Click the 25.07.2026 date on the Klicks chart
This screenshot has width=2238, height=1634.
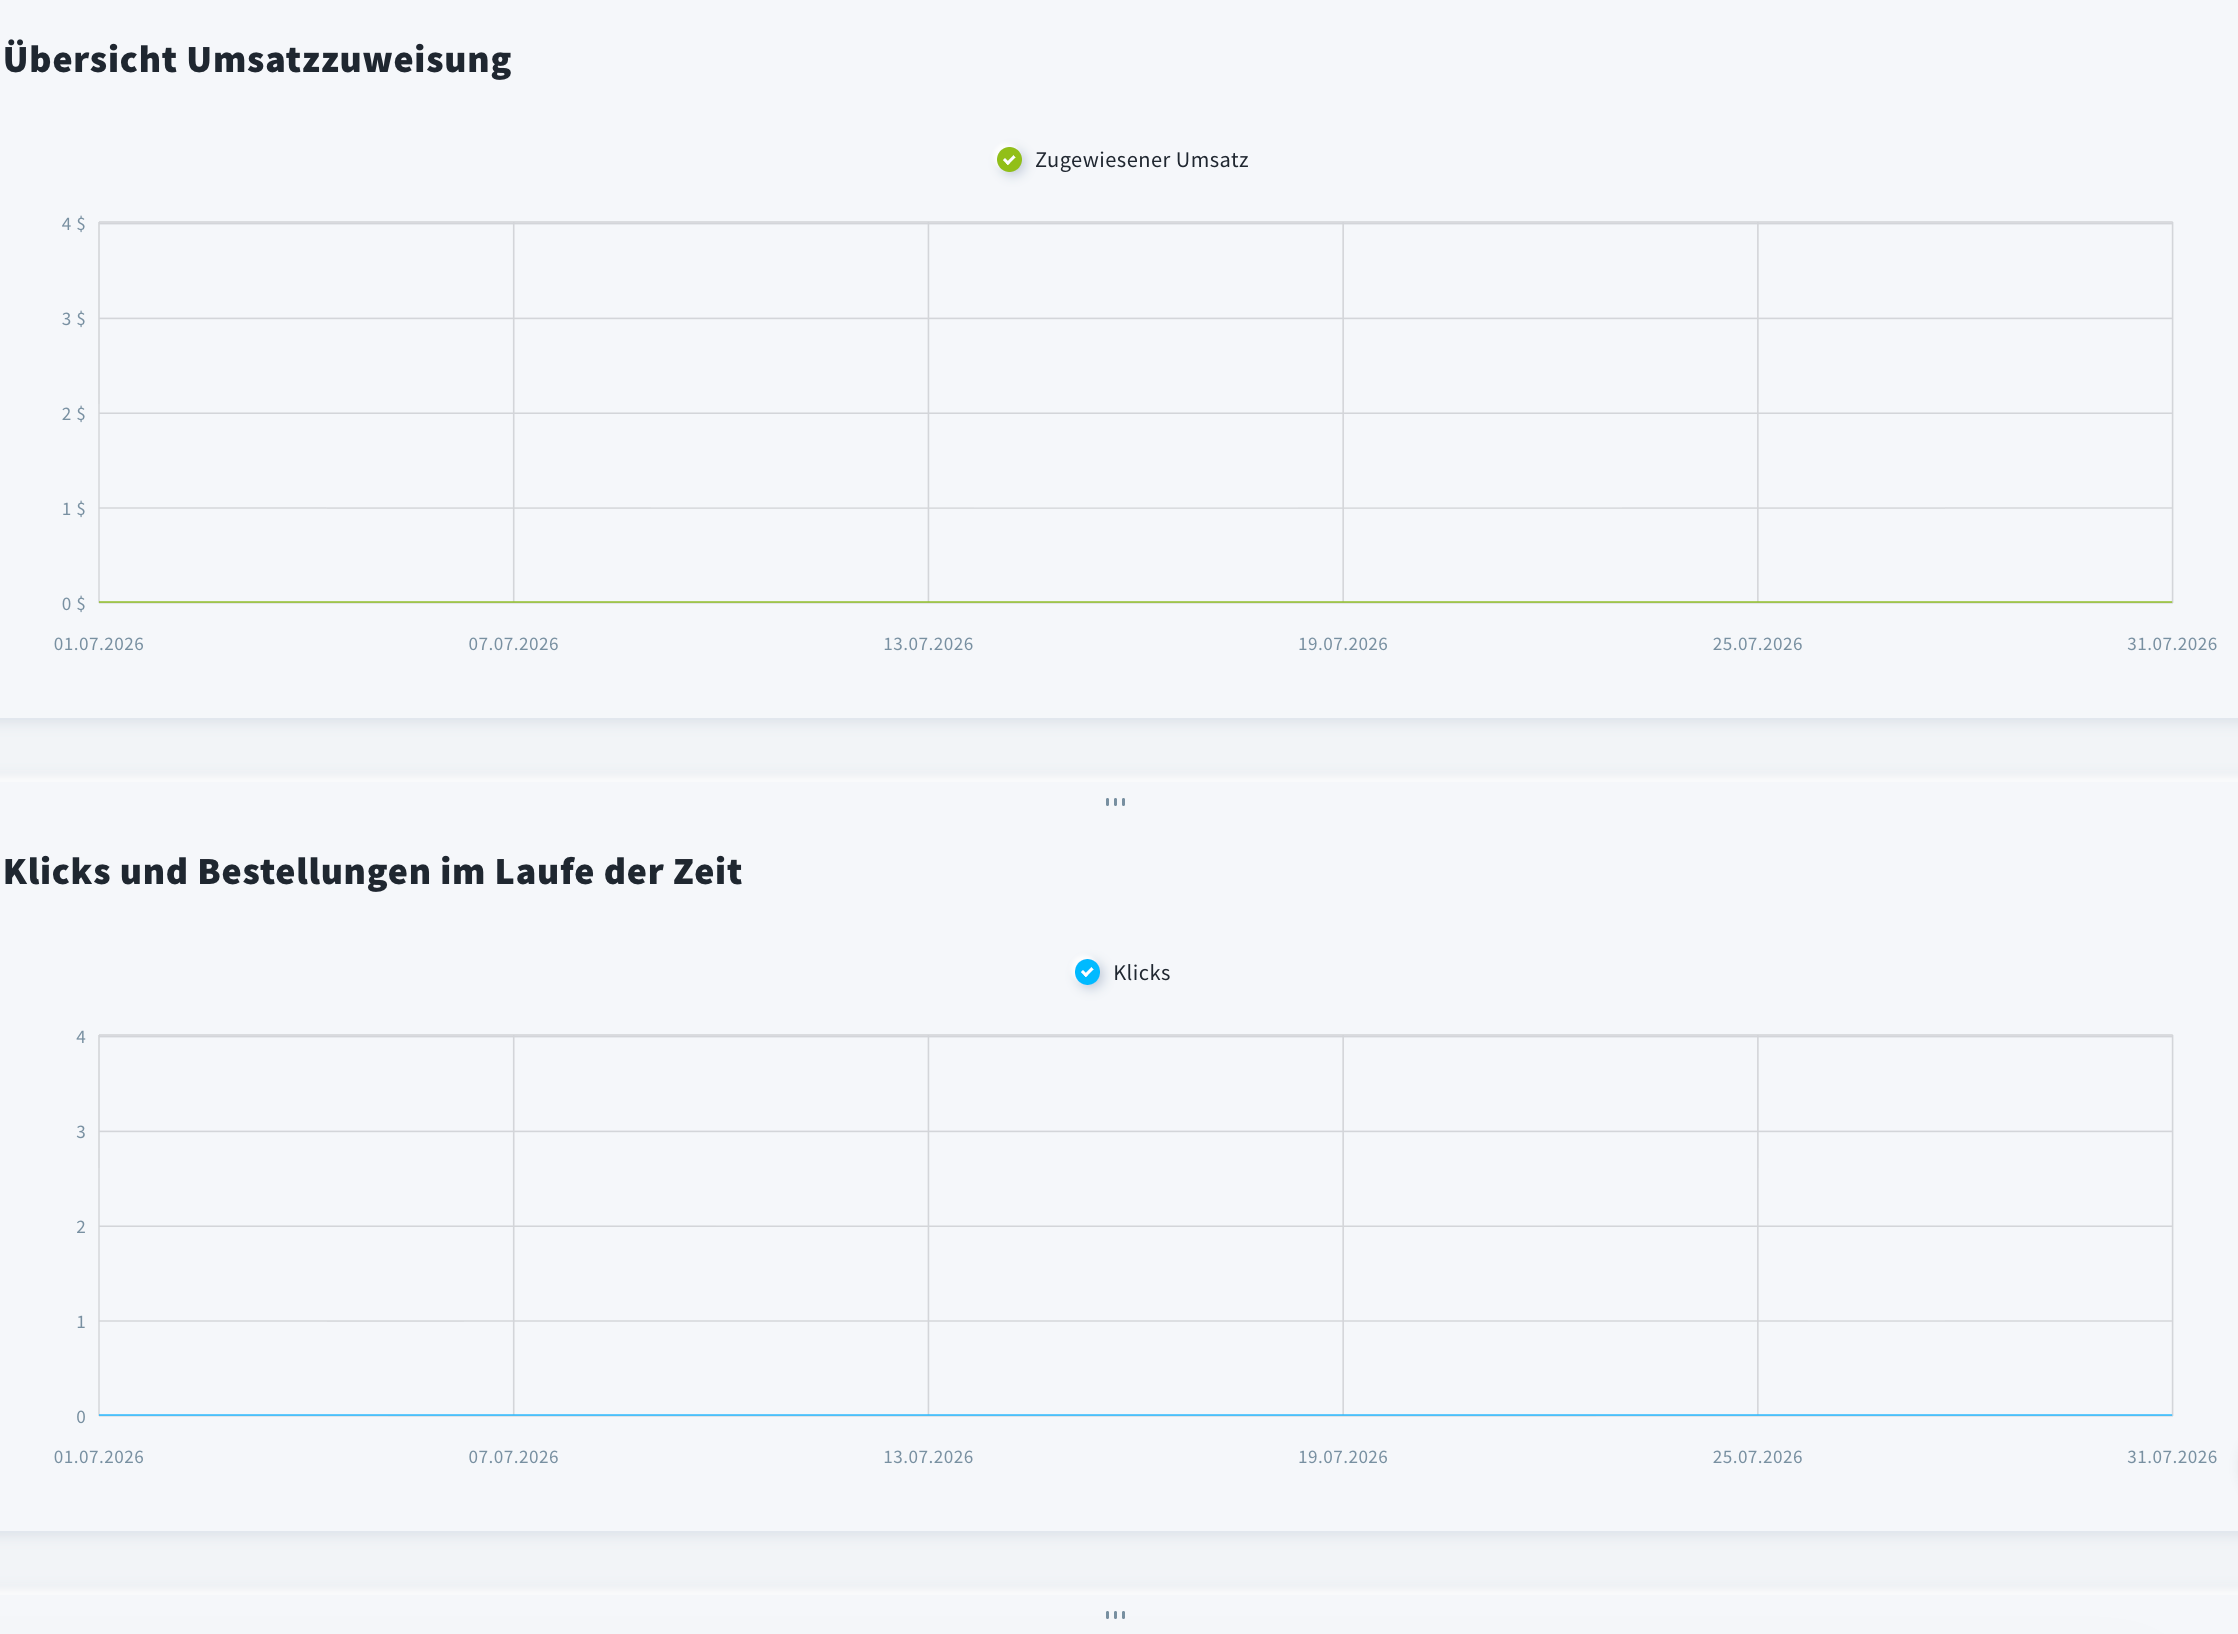pyautogui.click(x=1757, y=1457)
